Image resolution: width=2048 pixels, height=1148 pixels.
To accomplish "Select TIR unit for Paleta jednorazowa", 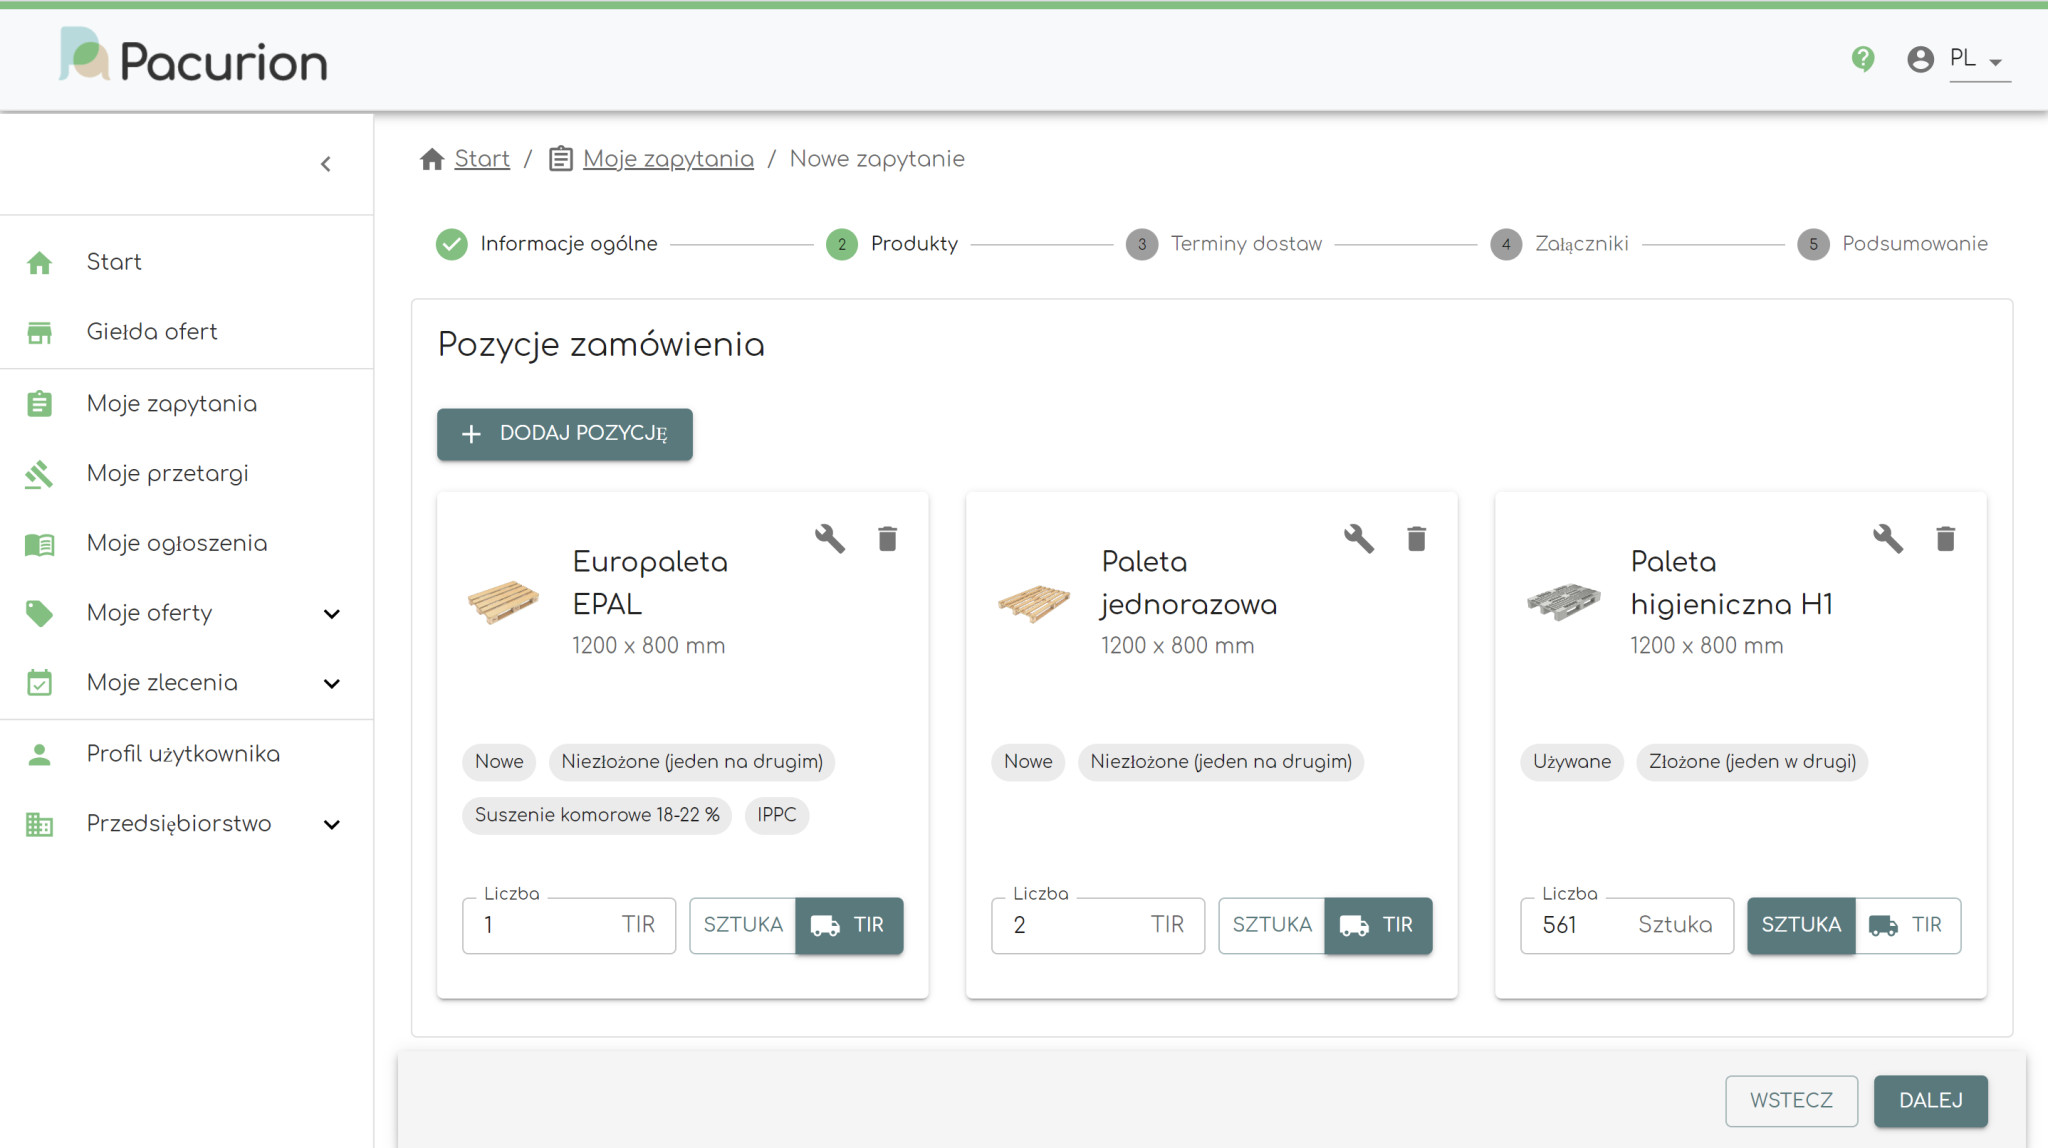I will point(1378,925).
